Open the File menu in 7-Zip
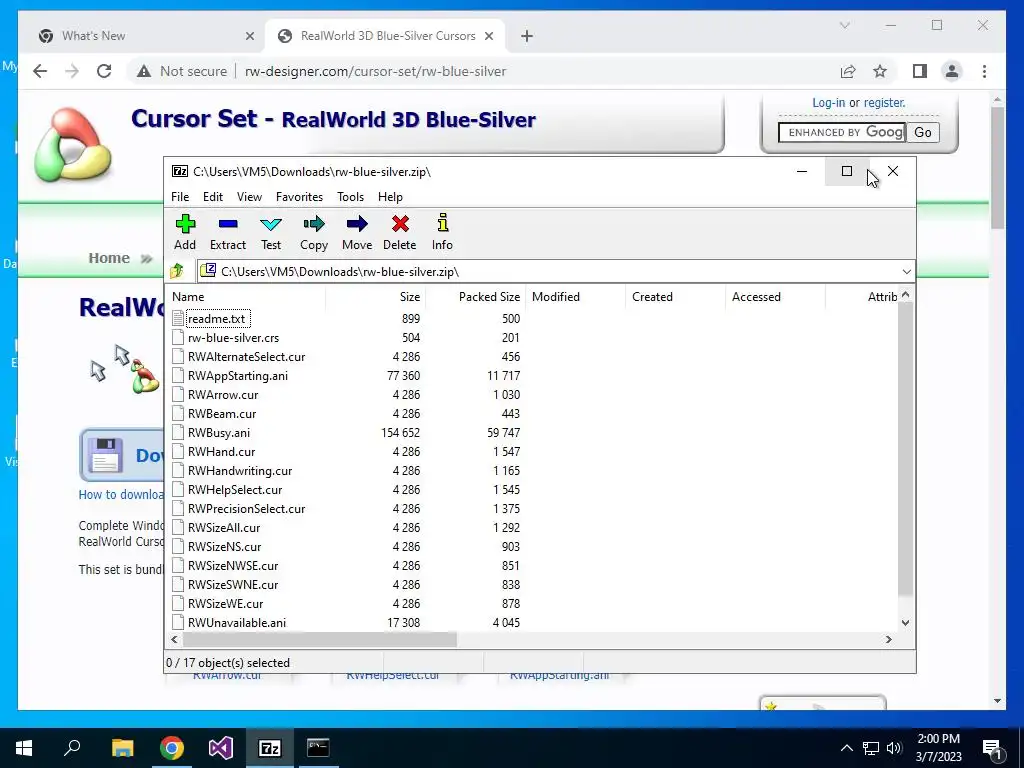The image size is (1024, 768). (x=180, y=197)
